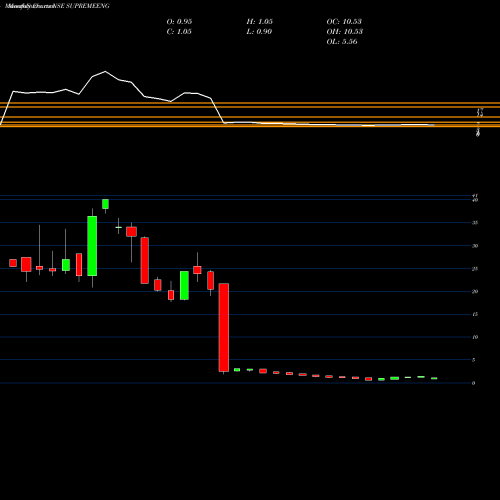
Task: Click the 20 price axis label
Action: coord(475,291)
